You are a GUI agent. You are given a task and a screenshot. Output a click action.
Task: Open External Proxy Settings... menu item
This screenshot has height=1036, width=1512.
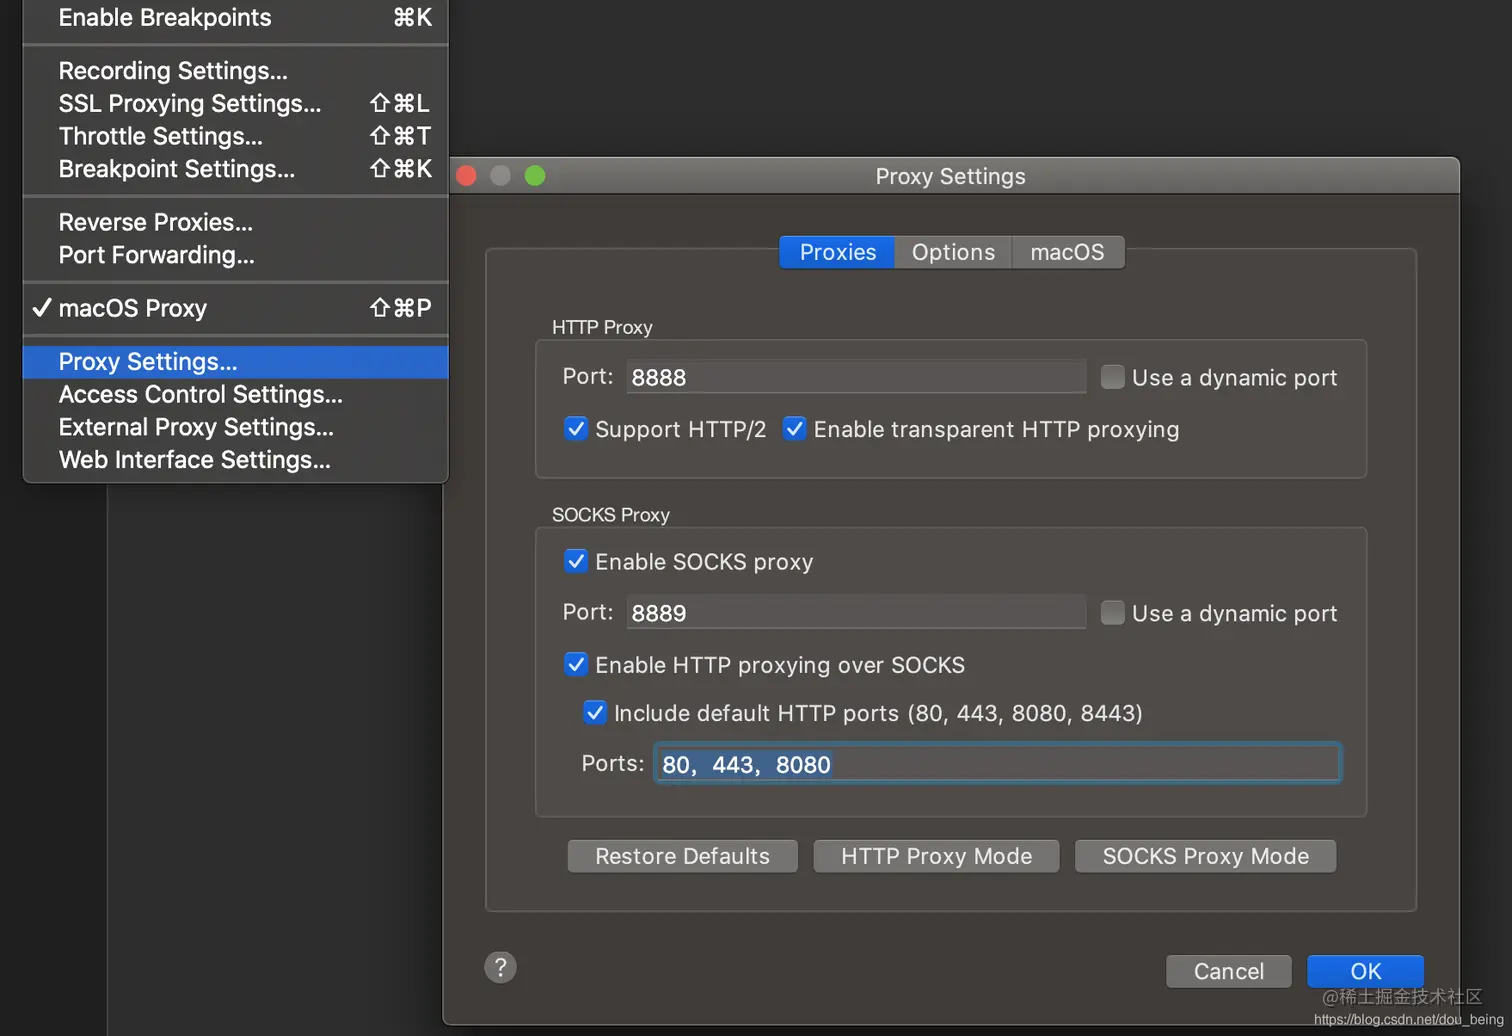tap(235, 427)
